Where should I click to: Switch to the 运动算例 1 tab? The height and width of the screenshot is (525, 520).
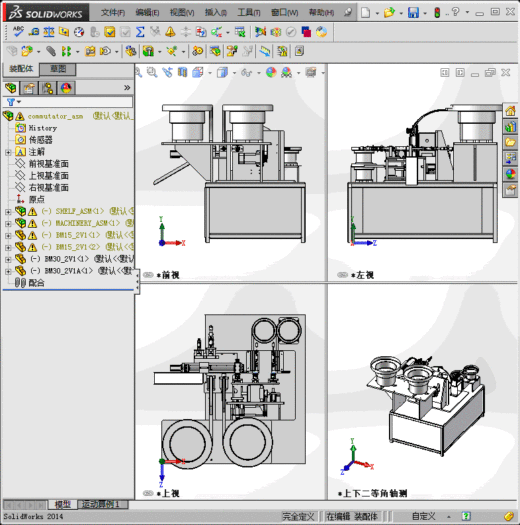click(x=103, y=504)
